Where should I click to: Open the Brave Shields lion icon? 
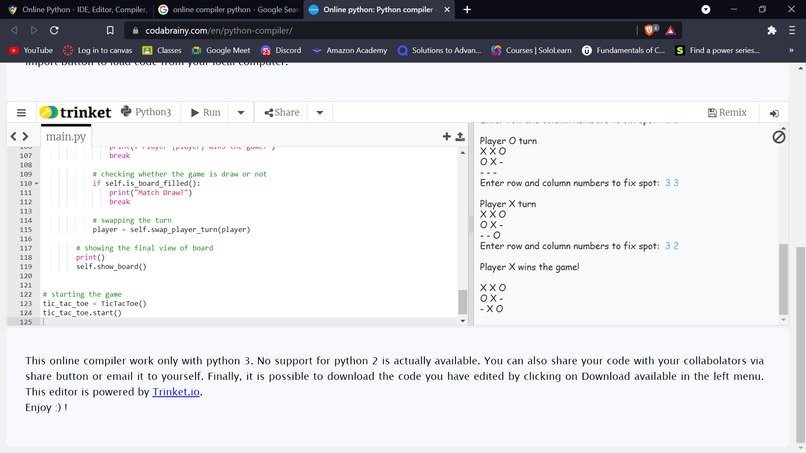coord(649,30)
